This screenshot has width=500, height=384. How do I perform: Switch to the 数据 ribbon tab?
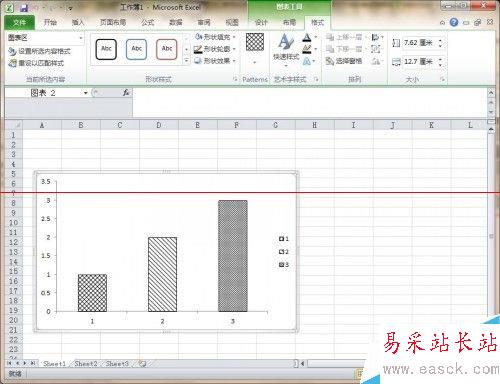click(176, 22)
